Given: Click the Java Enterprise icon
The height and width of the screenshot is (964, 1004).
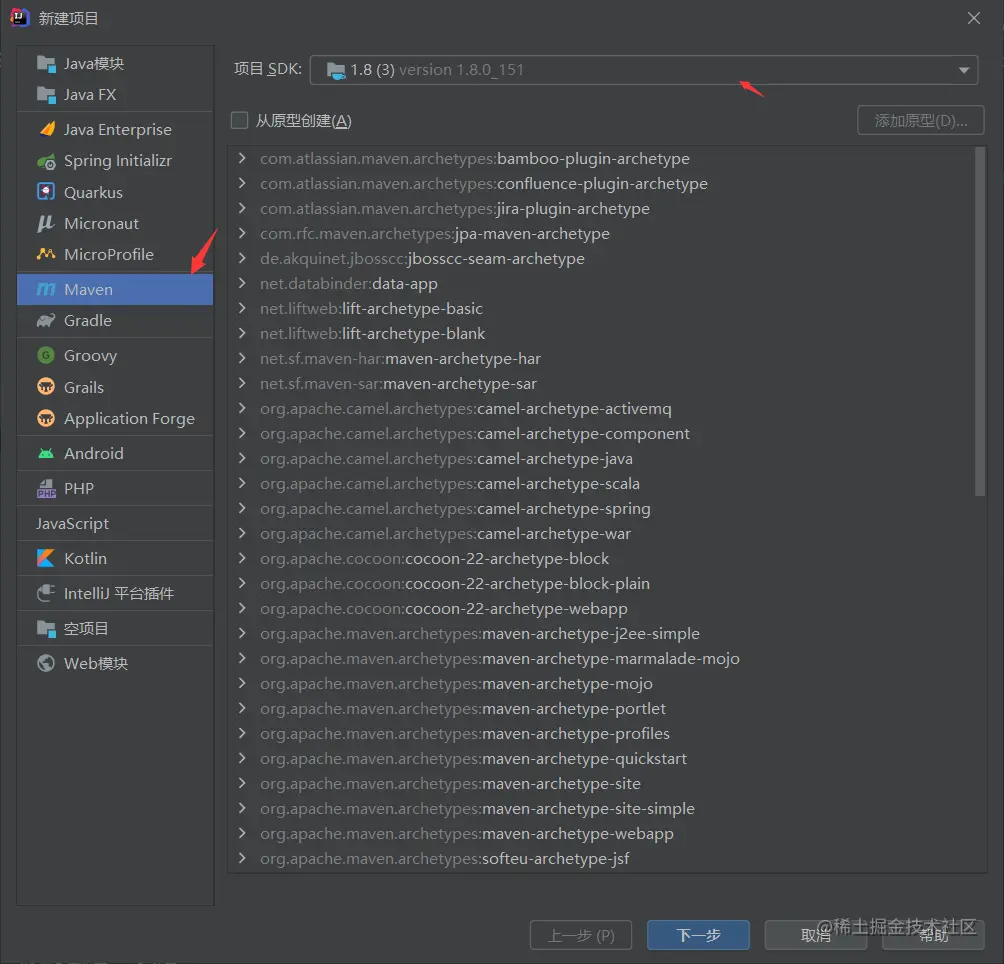Looking at the screenshot, I should pos(47,129).
